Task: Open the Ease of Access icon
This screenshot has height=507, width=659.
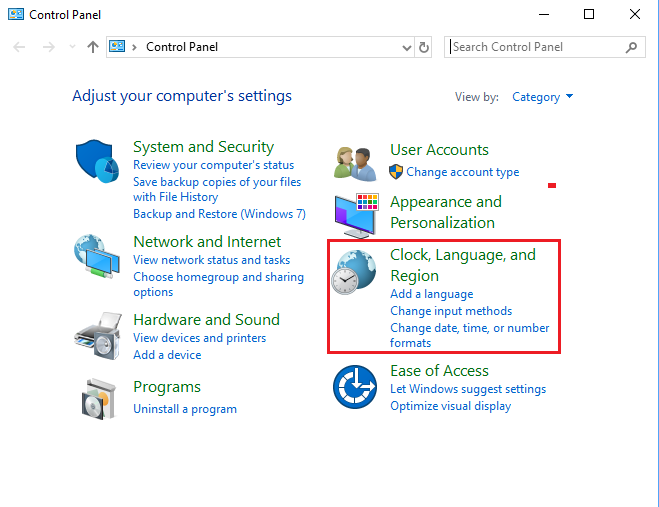Action: pyautogui.click(x=355, y=387)
